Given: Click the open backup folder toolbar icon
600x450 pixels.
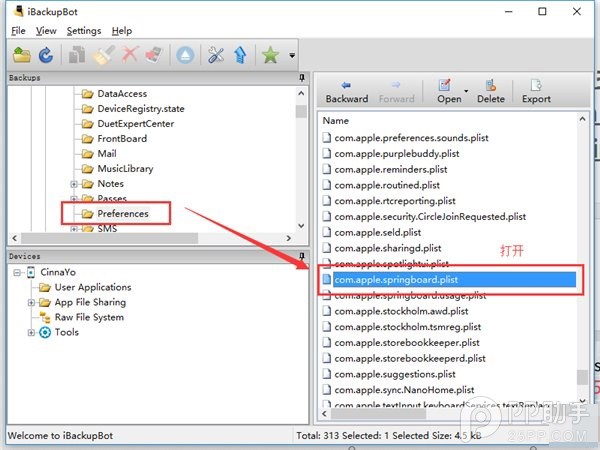Looking at the screenshot, I should point(20,55).
